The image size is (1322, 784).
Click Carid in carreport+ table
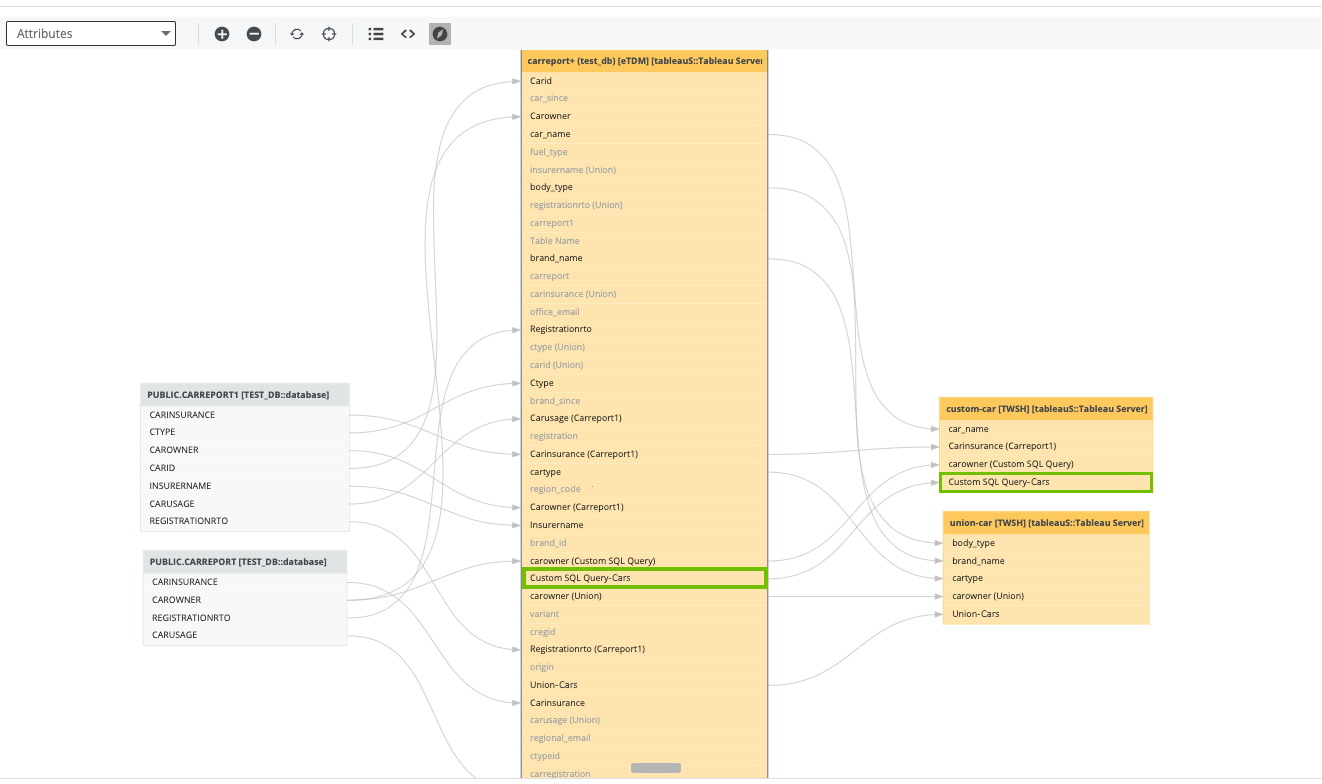click(x=645, y=81)
